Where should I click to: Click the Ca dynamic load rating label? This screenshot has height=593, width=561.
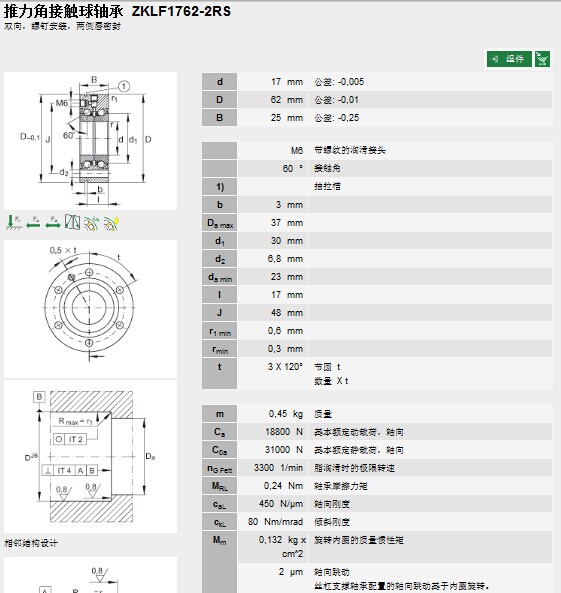click(219, 432)
